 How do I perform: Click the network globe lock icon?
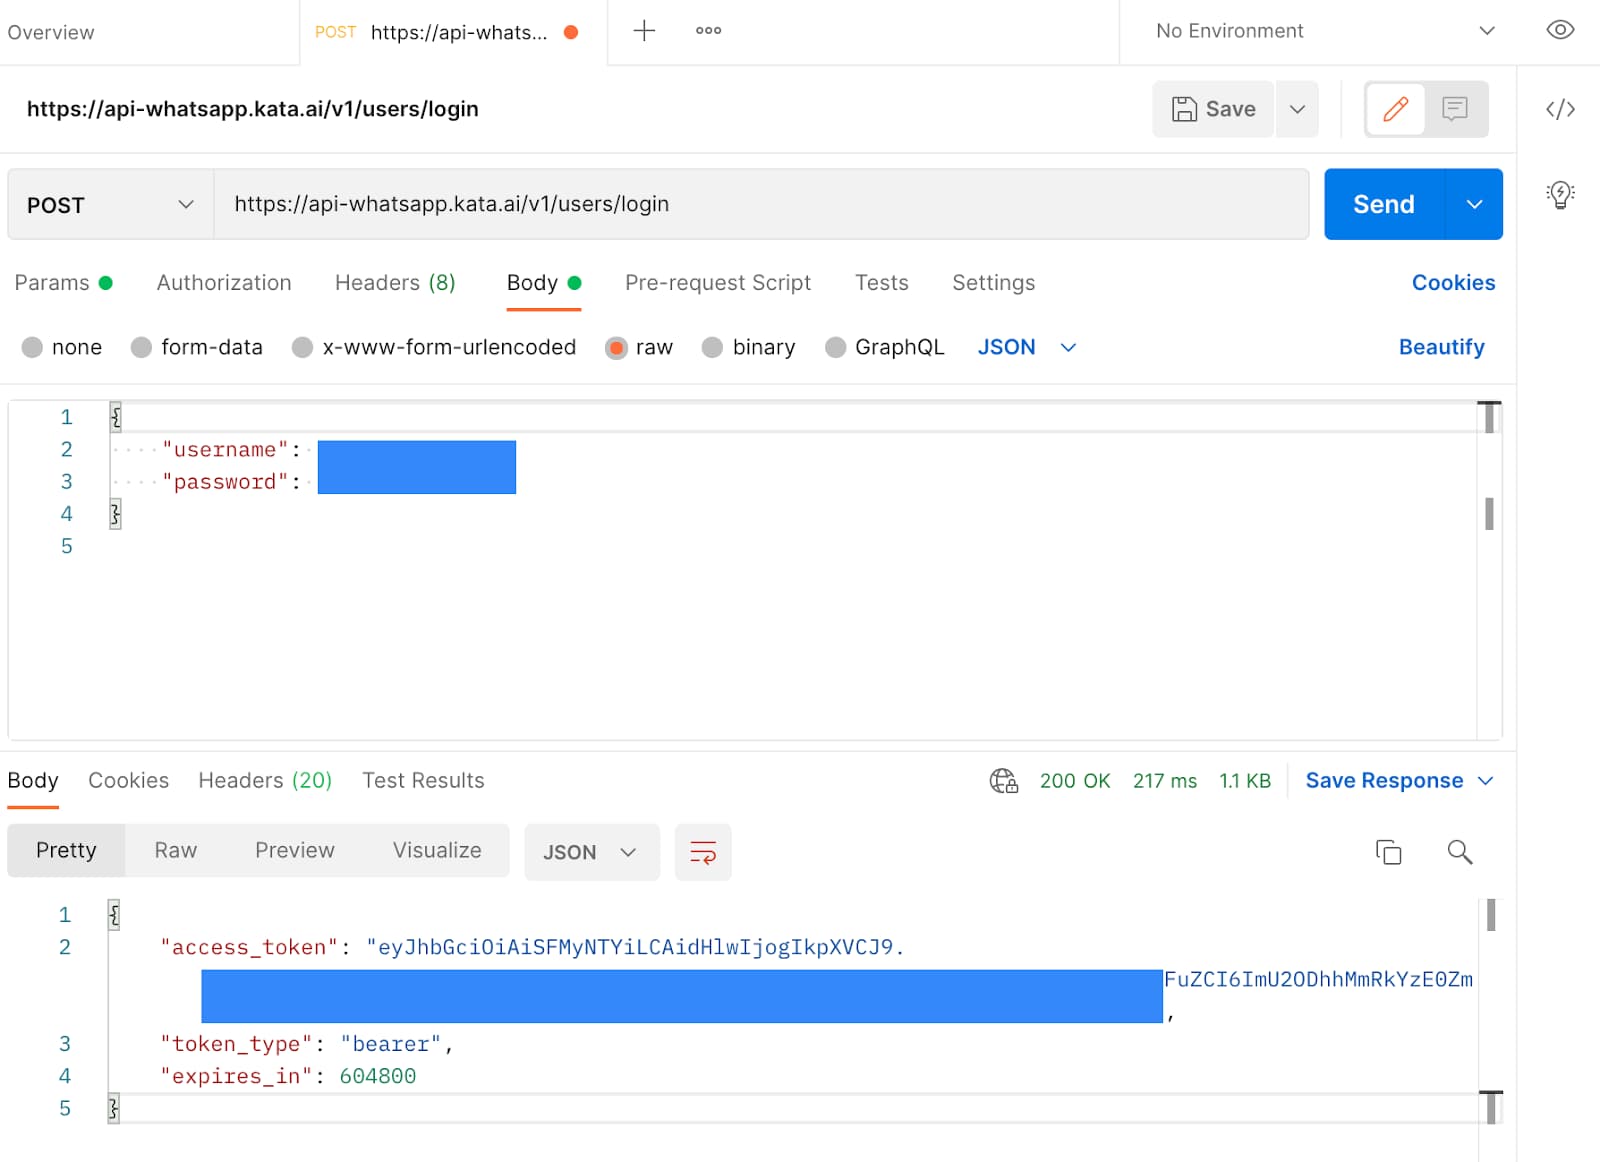pos(1003,781)
